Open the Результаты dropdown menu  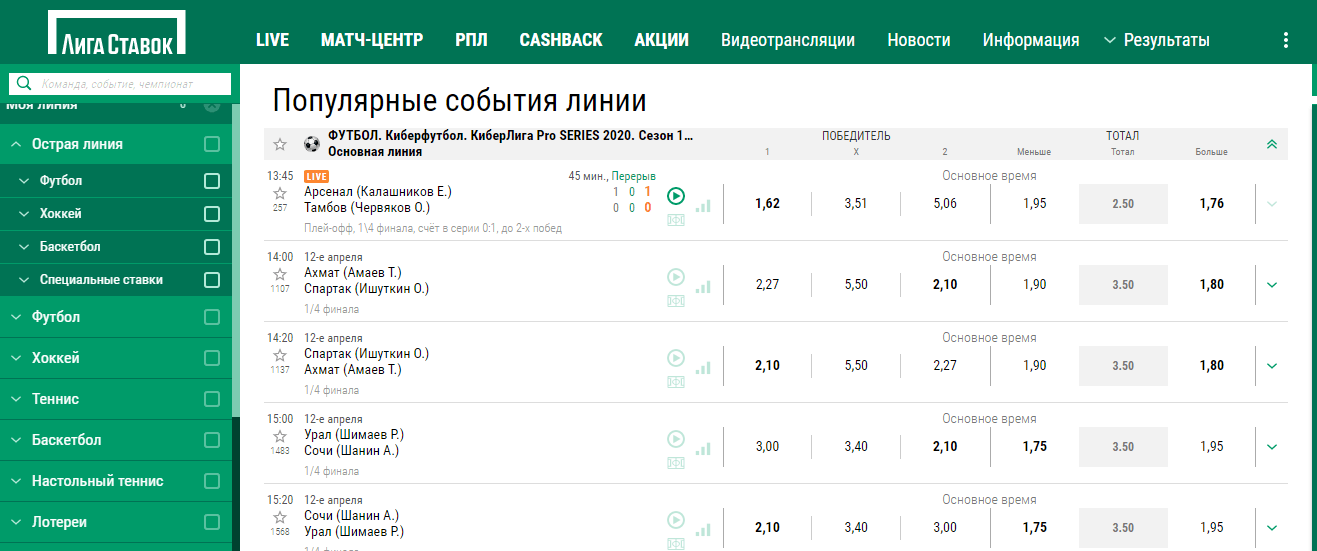click(x=1157, y=40)
